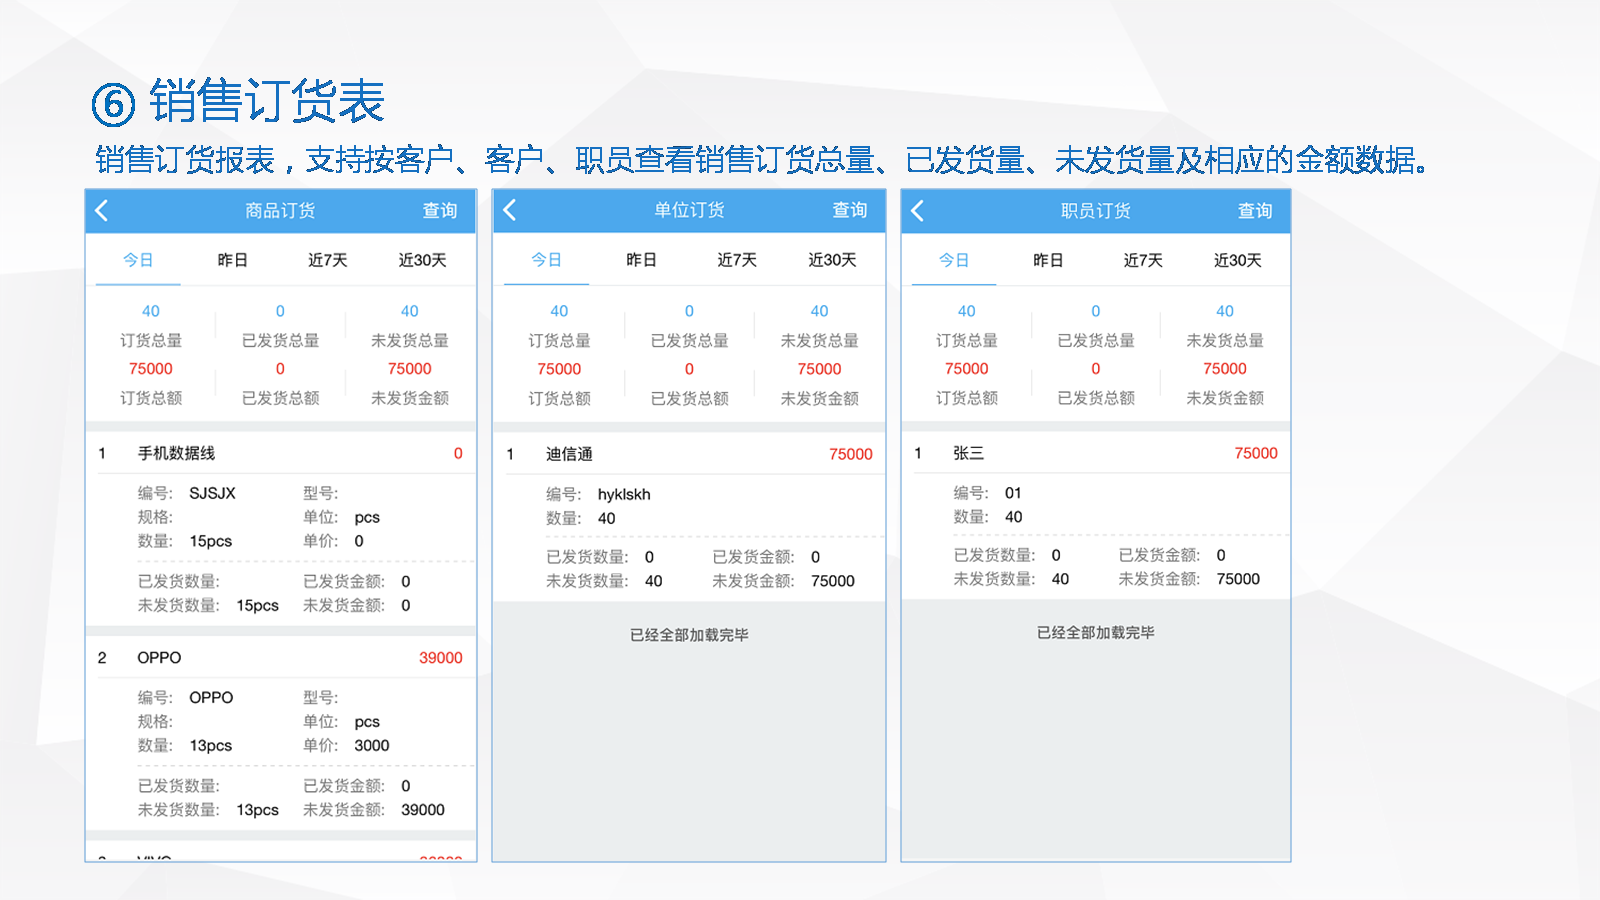Open 近30天 tab in 职员订货 panel
This screenshot has height=900, width=1600.
click(1237, 260)
